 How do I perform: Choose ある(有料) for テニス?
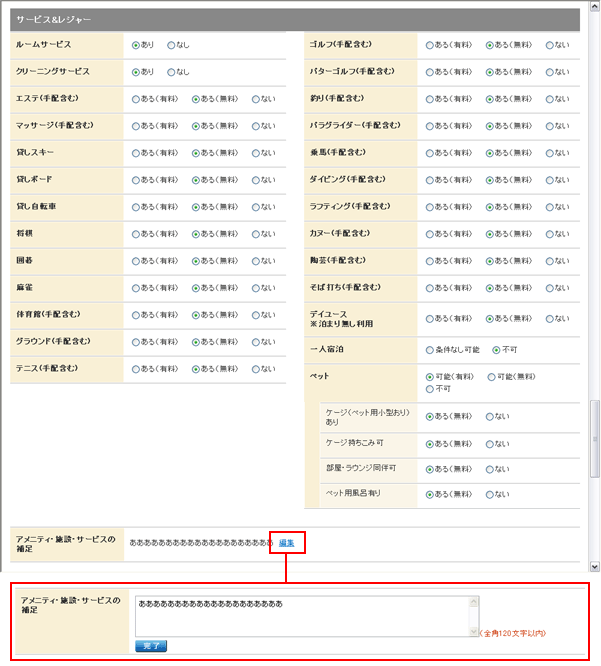point(136,369)
